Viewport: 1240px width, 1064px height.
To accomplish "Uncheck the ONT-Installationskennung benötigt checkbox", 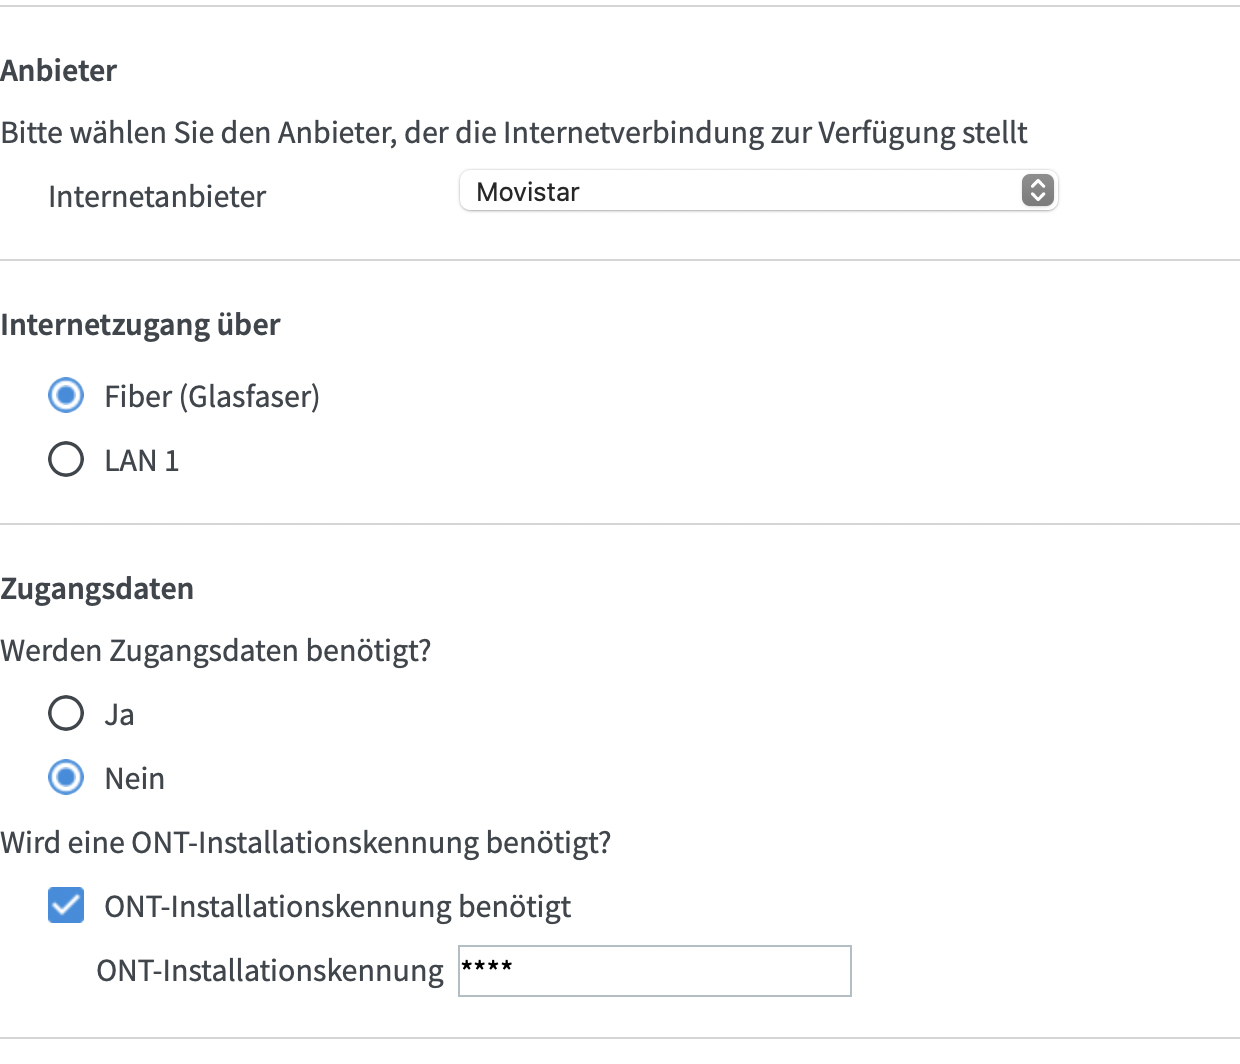I will [66, 906].
